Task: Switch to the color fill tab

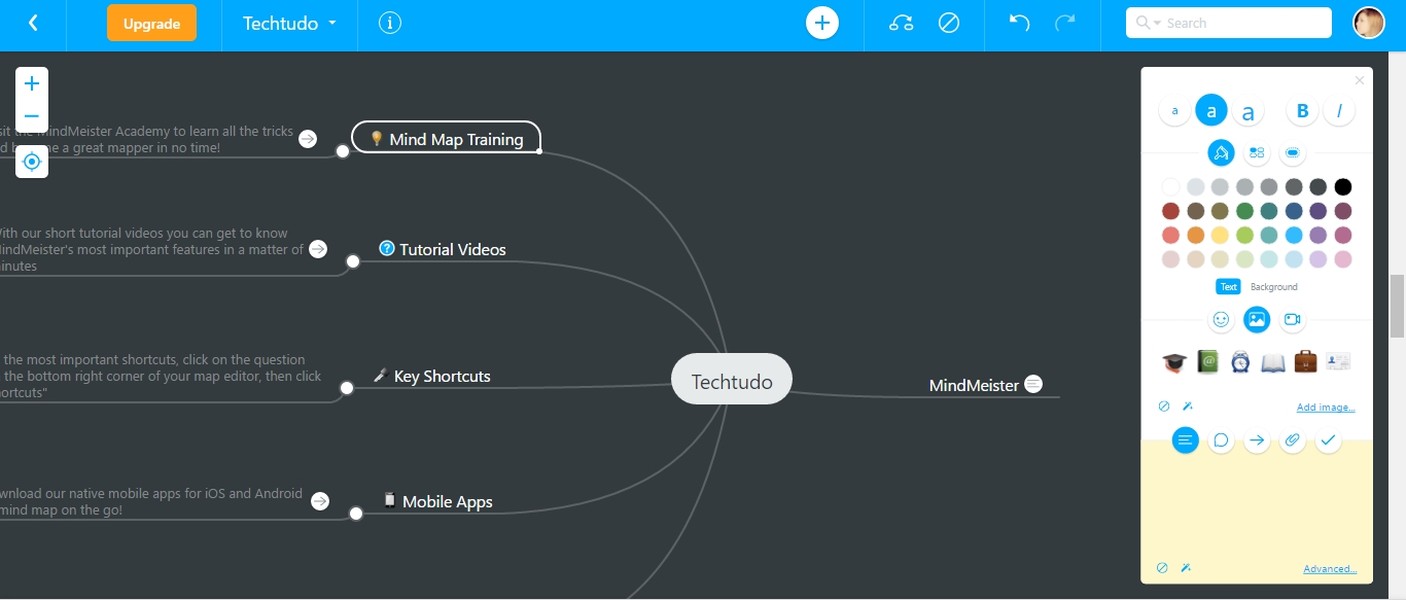Action: [x=1220, y=153]
